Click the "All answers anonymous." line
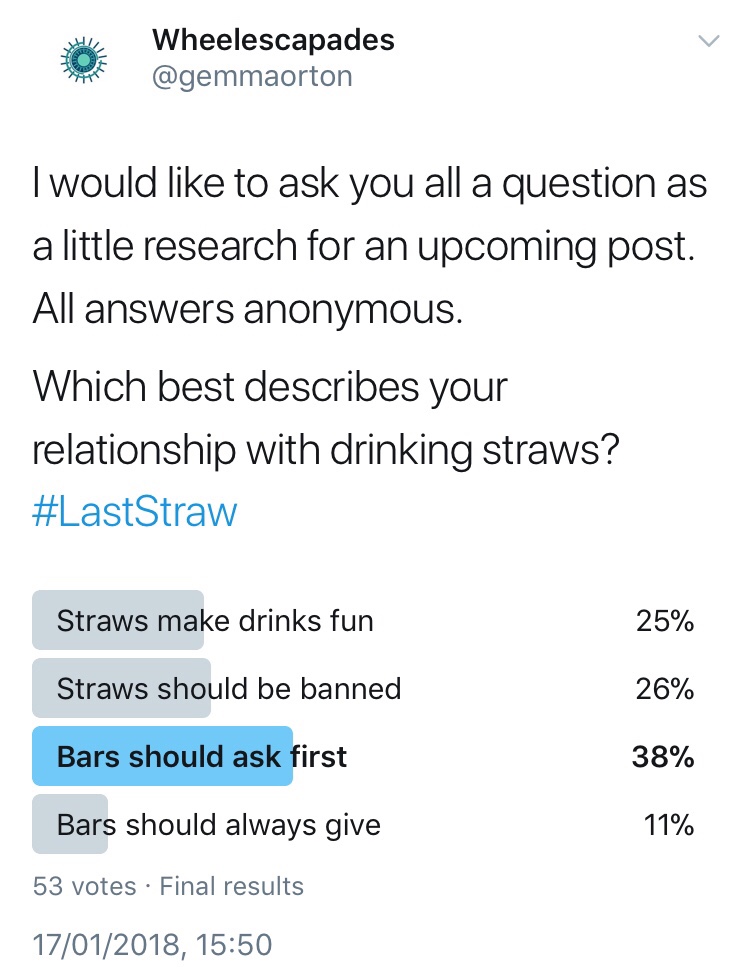 248,311
